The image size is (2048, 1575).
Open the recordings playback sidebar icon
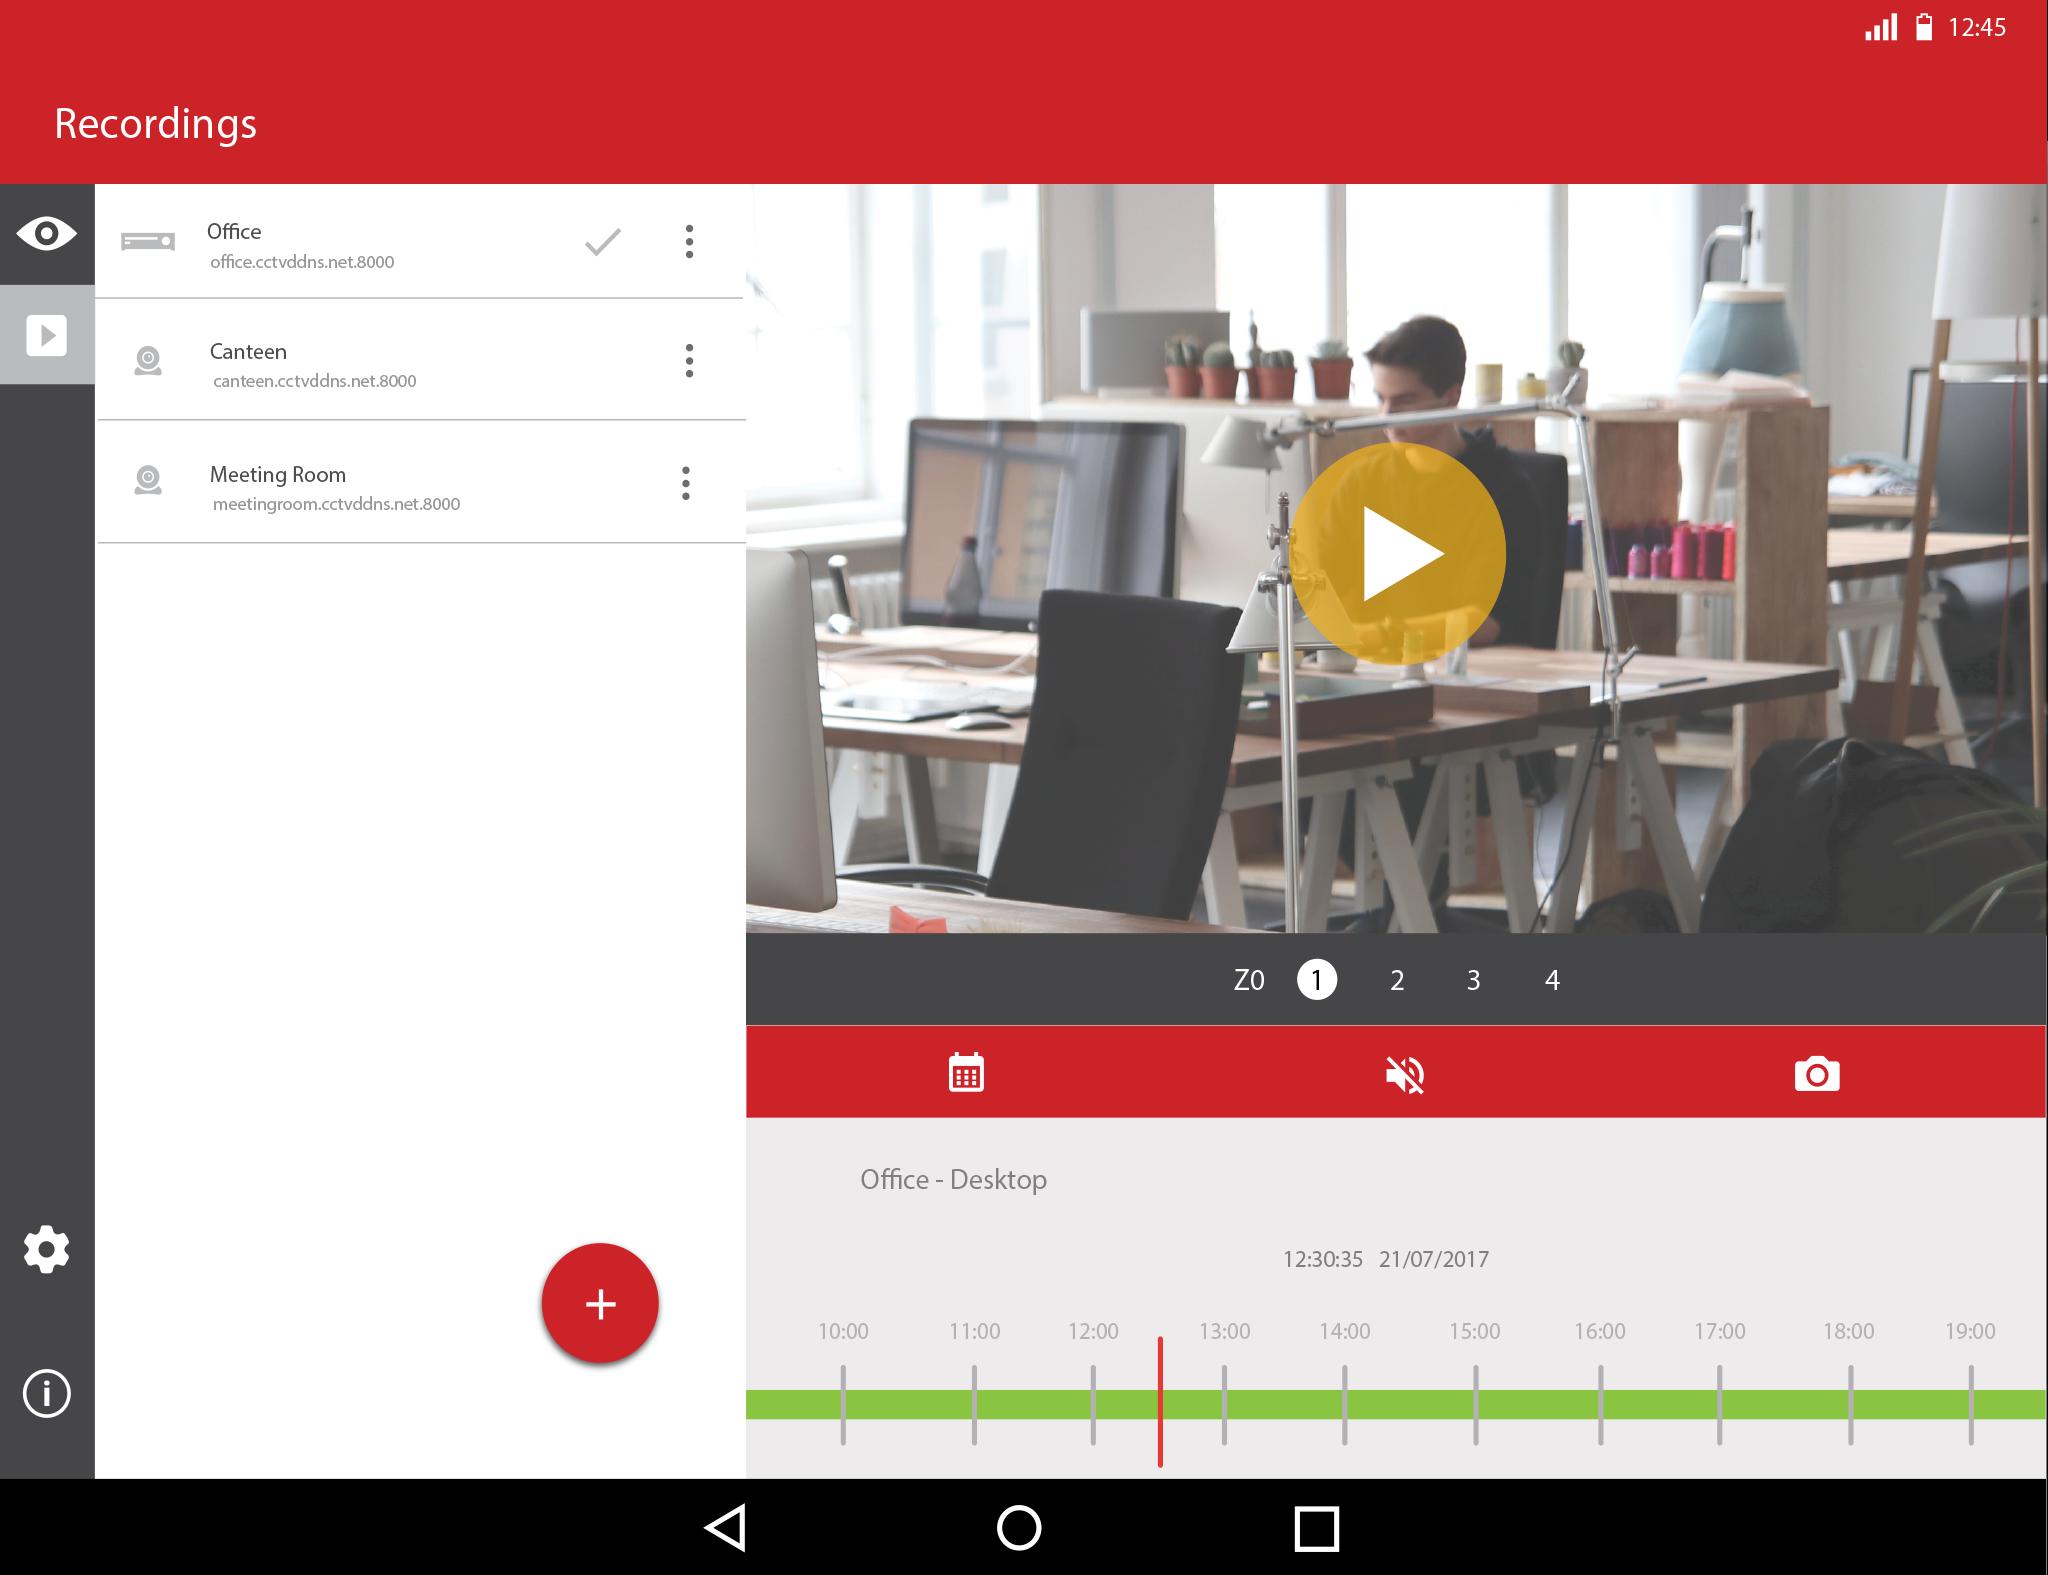(x=47, y=335)
